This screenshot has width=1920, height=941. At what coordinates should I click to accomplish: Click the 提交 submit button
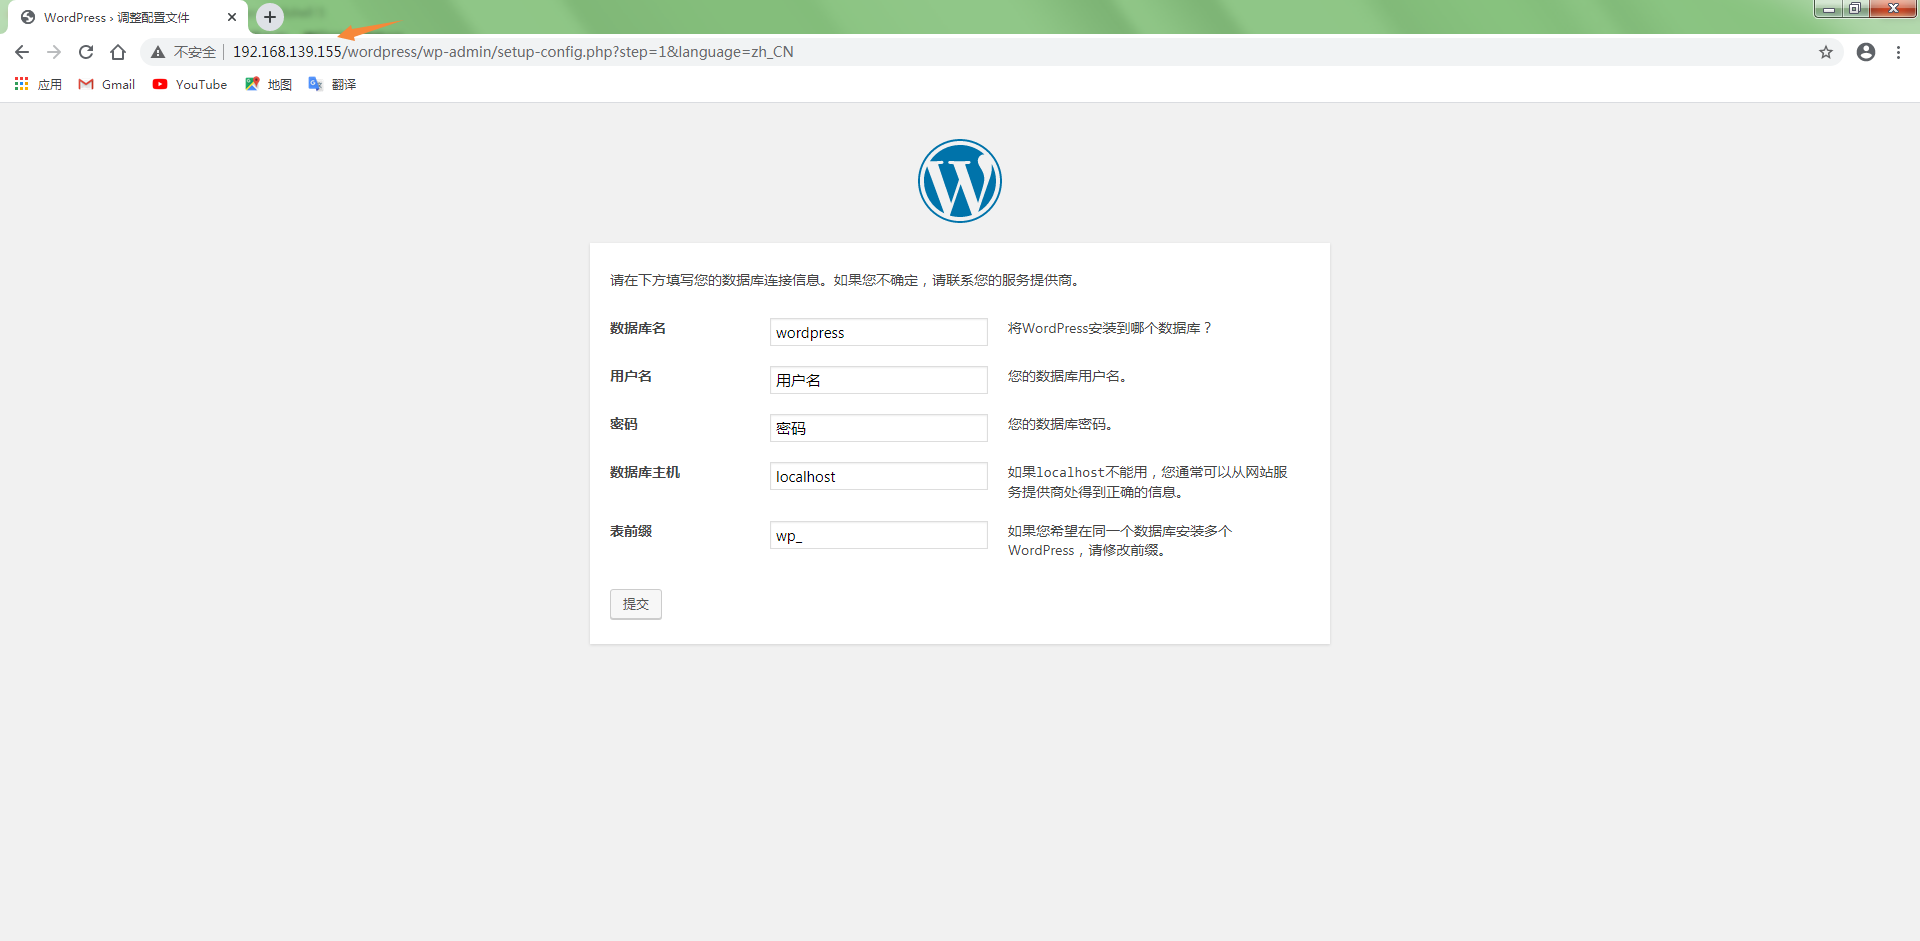(635, 604)
